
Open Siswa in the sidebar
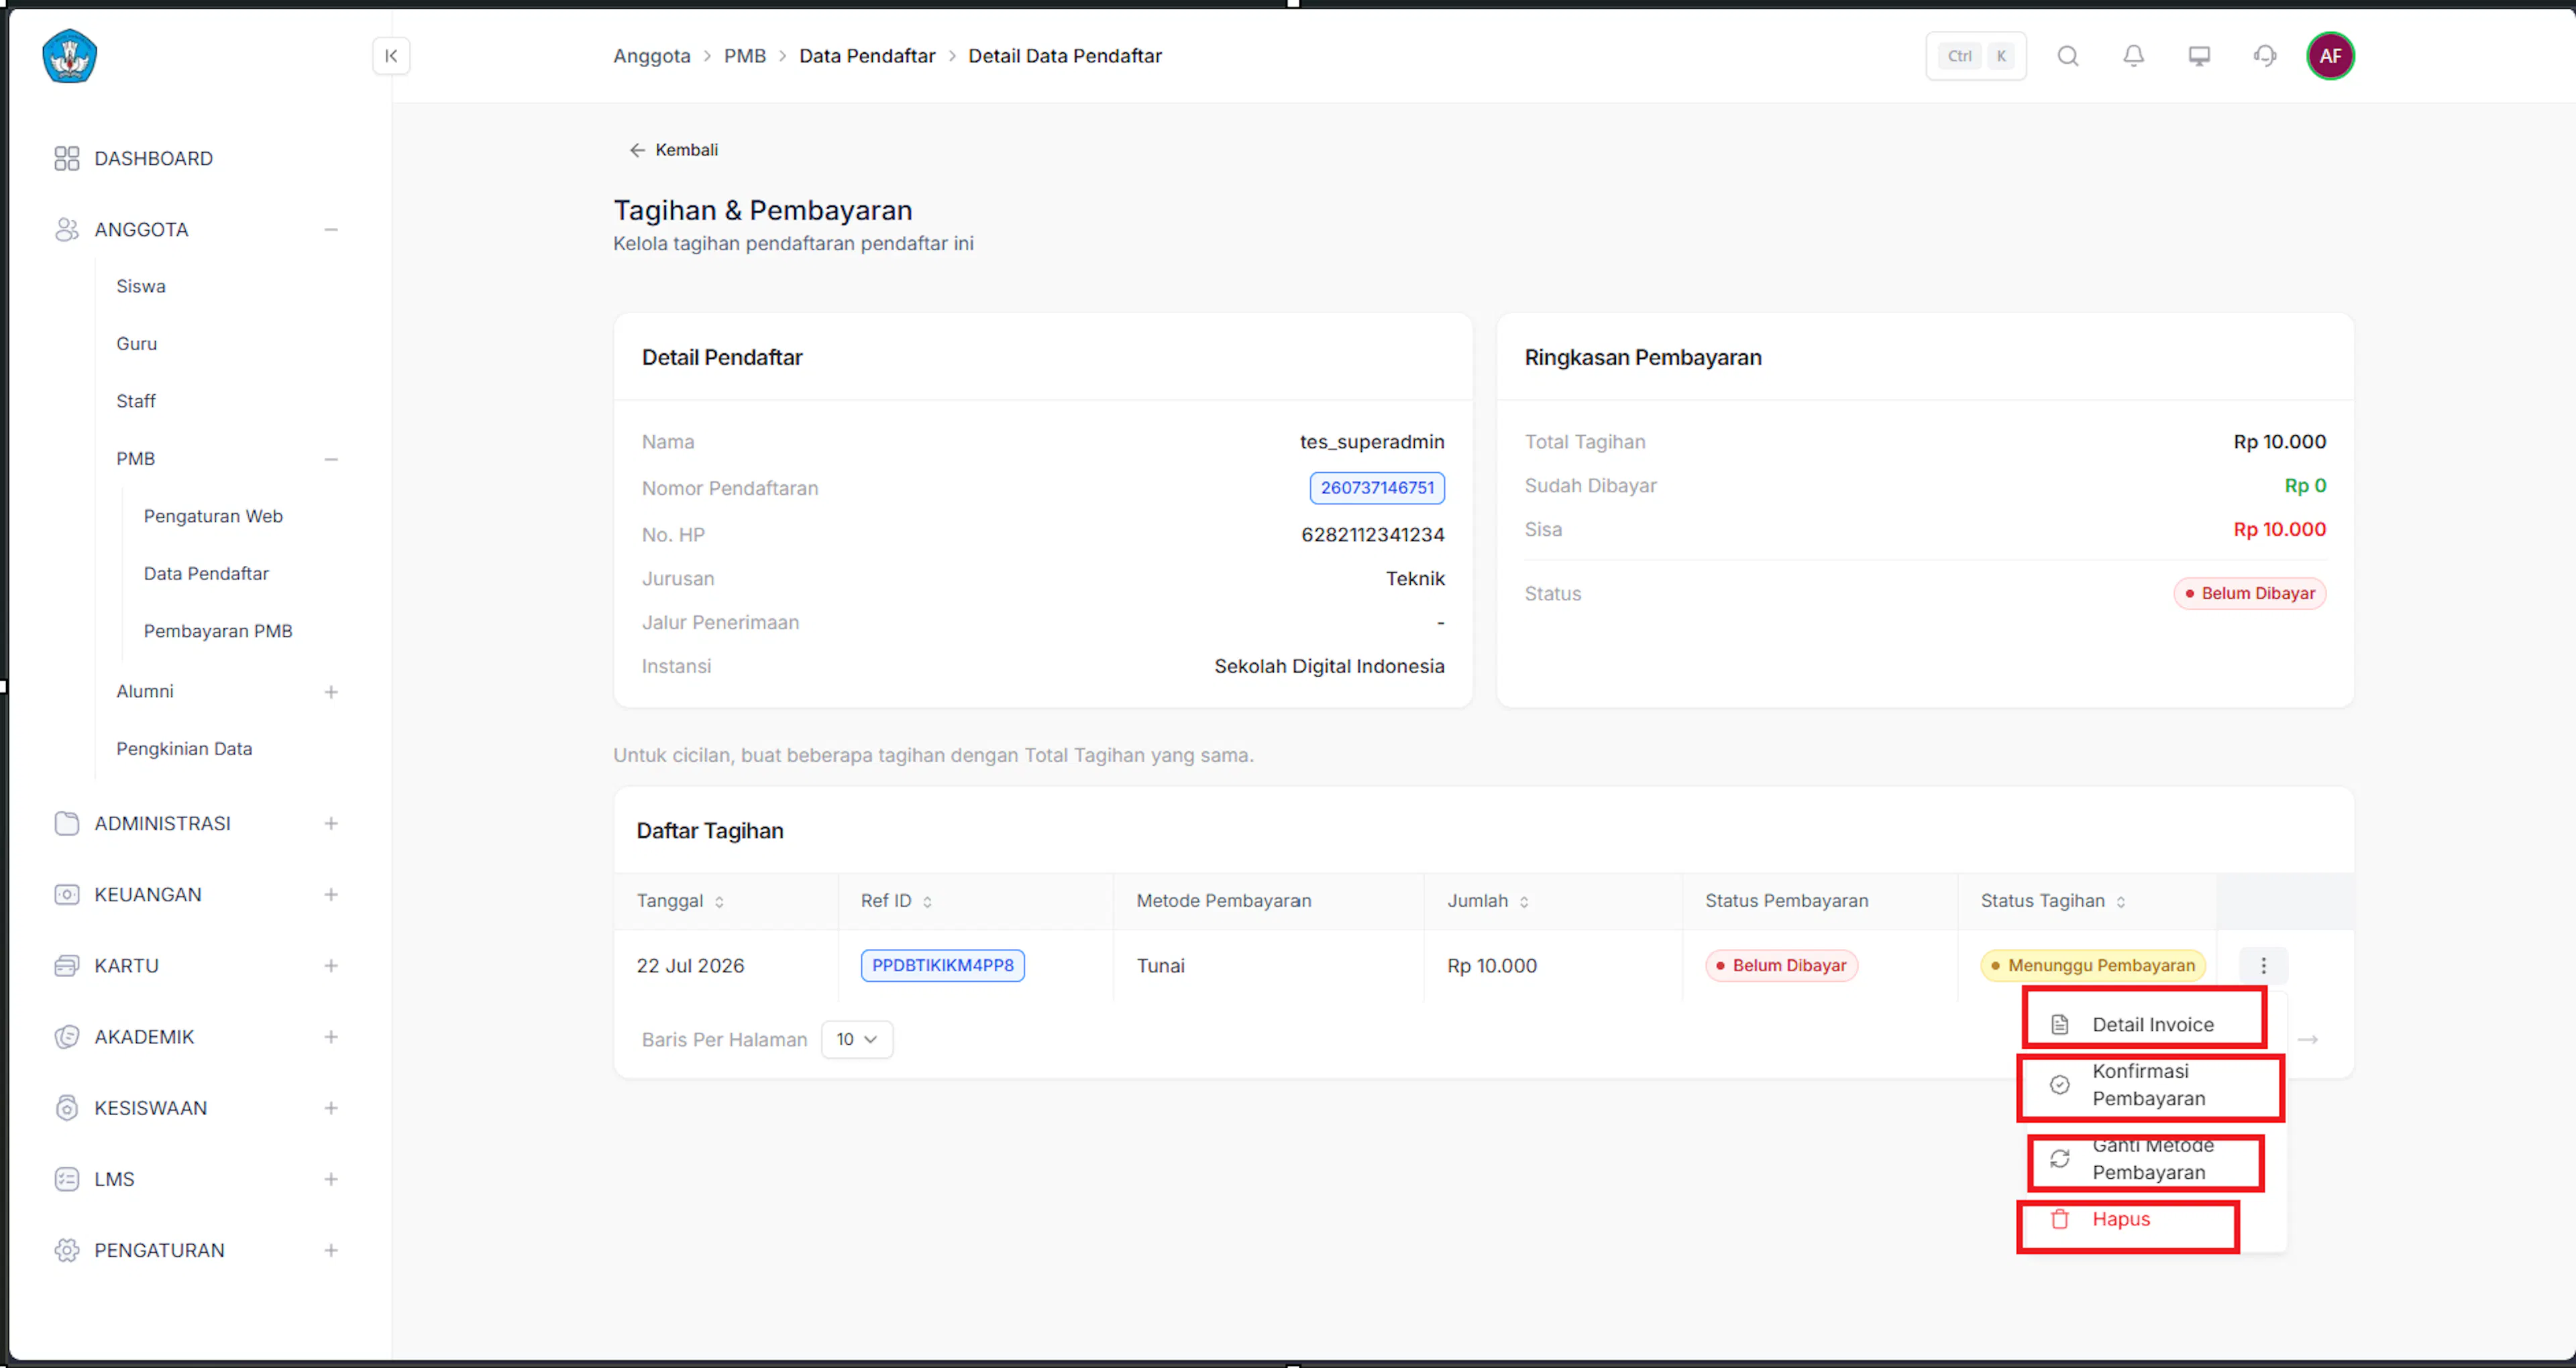click(x=141, y=286)
